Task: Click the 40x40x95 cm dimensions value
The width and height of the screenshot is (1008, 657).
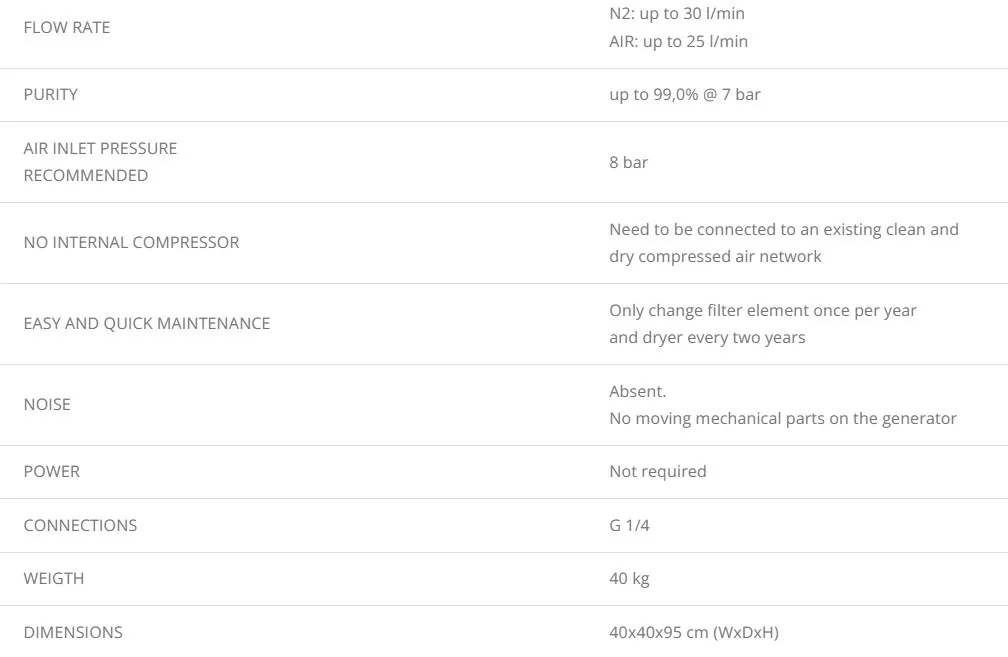Action: (694, 632)
